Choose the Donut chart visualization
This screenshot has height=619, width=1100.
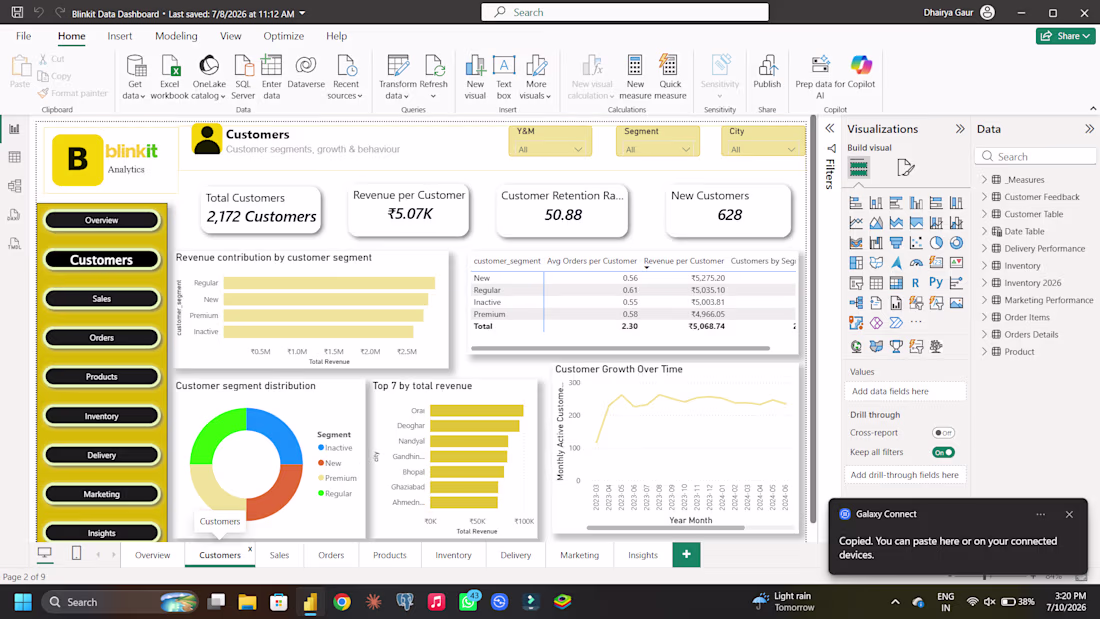point(956,243)
